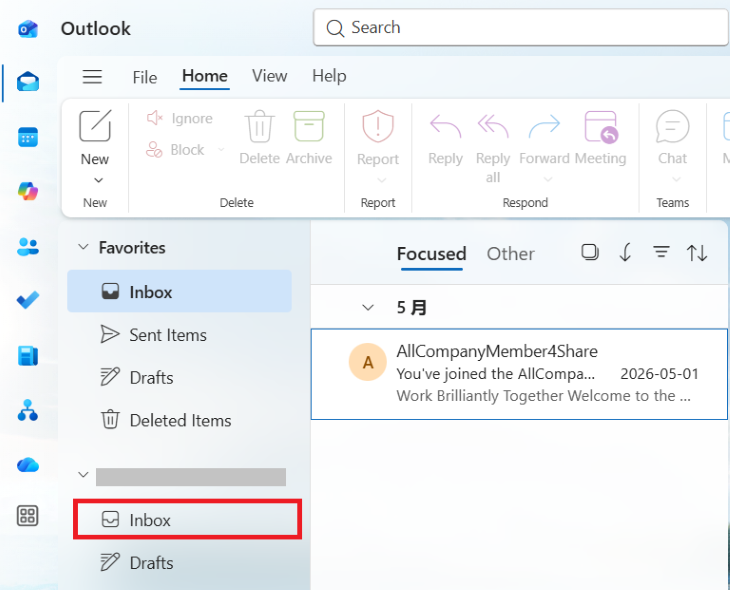This screenshot has height=590, width=730.
Task: Open the Org Explorer icon
Action: click(x=28, y=410)
